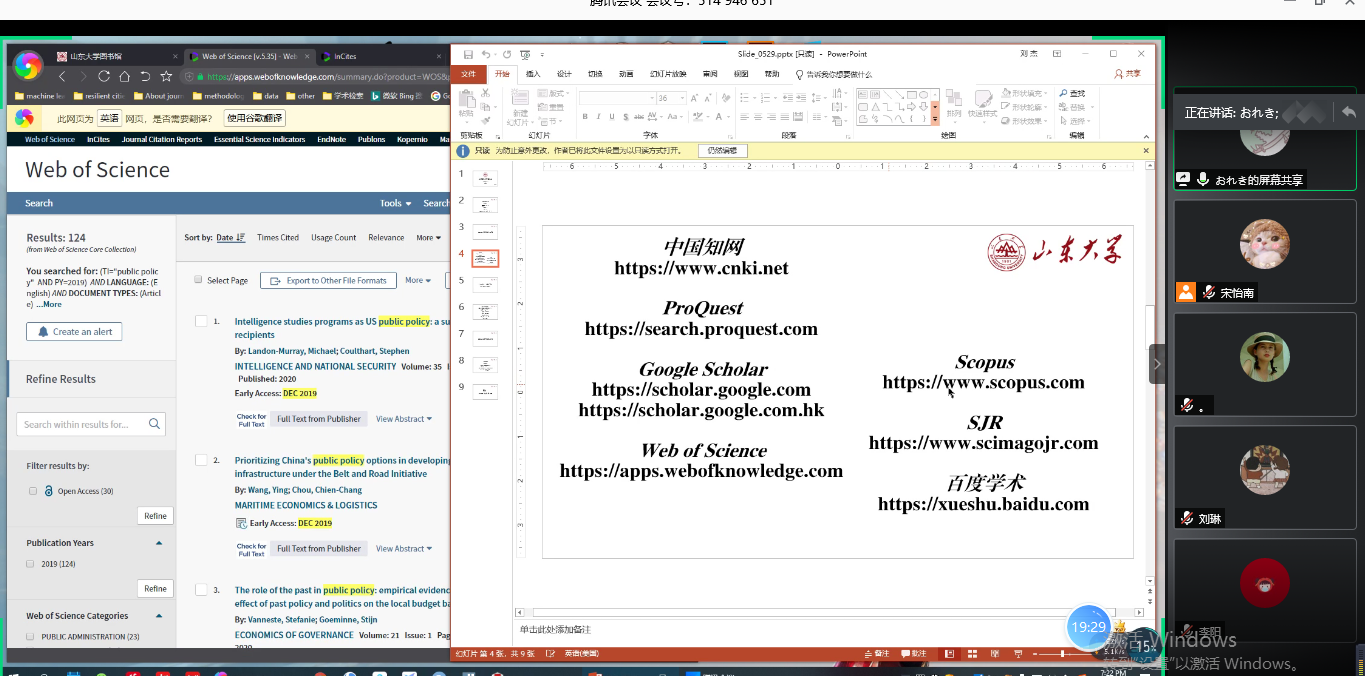1365x676 pixels.
Task: Click bookmark star icon in browser
Action: [167, 76]
